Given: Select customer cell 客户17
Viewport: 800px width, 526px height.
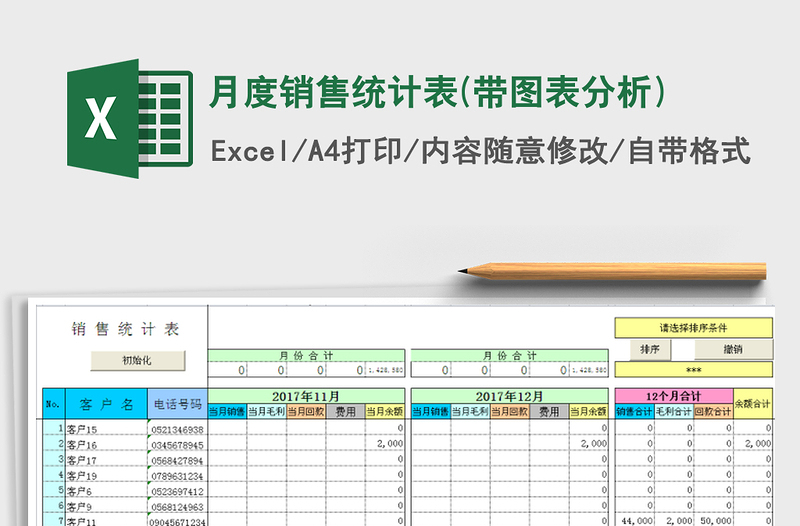Looking at the screenshot, I should pos(106,460).
